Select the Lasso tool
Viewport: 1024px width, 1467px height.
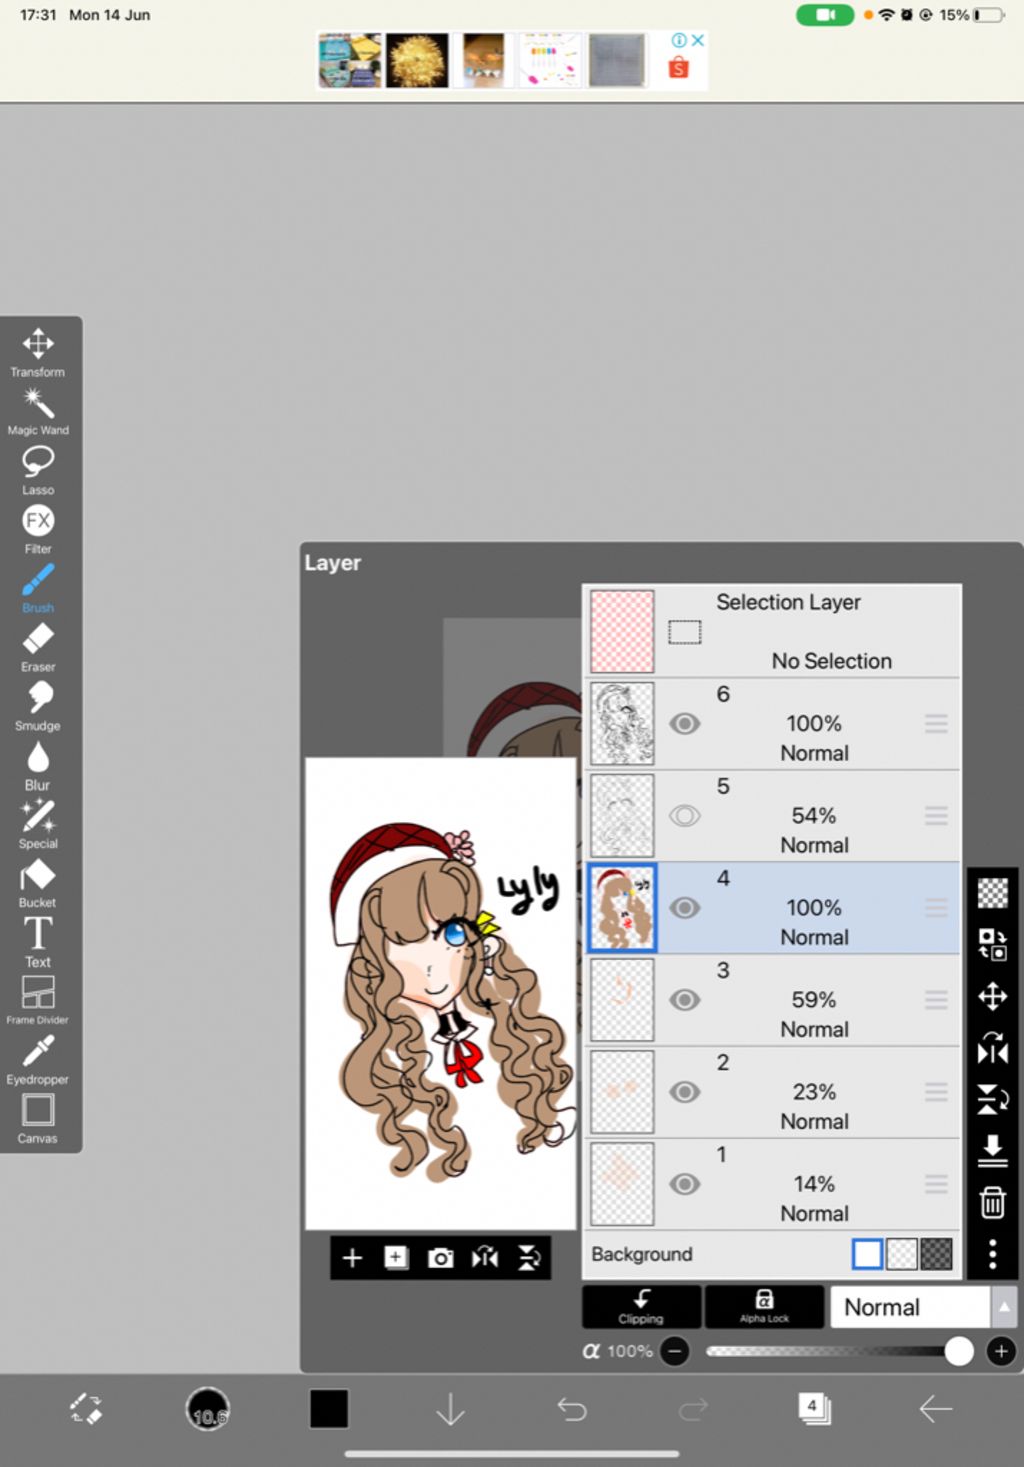pos(38,470)
